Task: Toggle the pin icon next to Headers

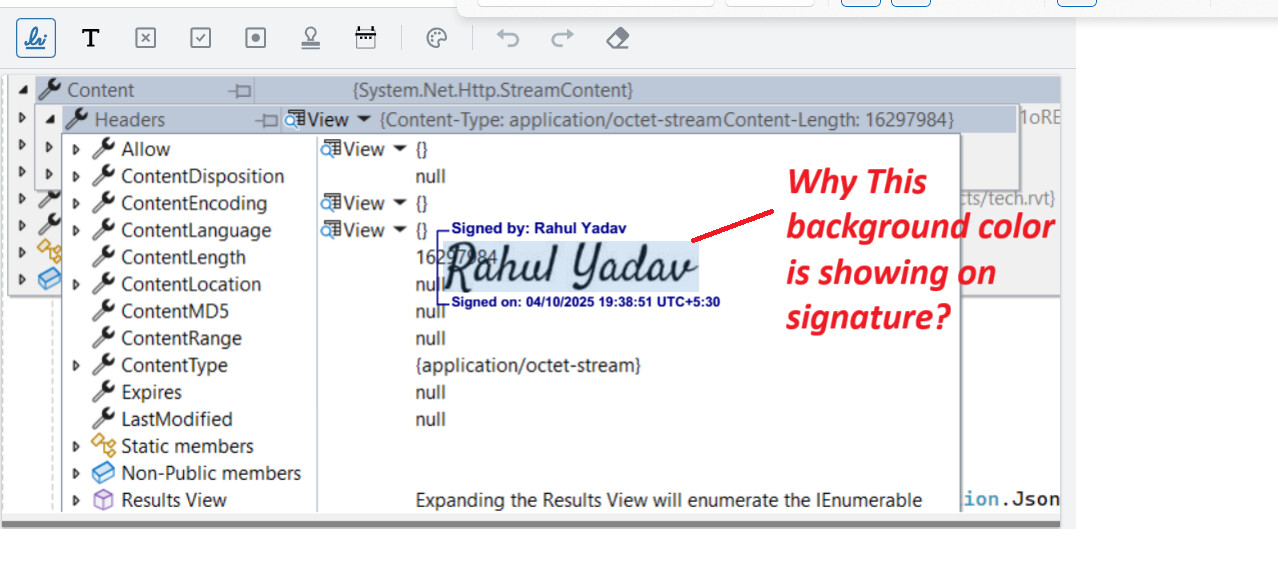Action: [266, 120]
